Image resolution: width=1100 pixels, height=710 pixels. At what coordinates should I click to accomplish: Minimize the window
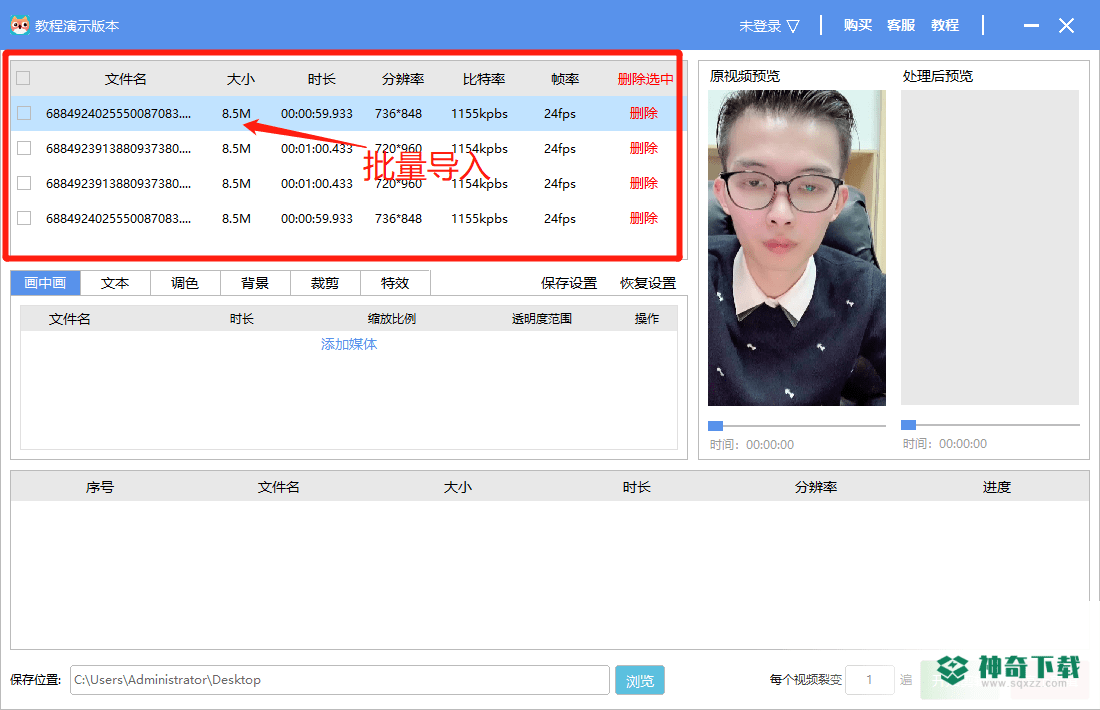pos(1031,25)
